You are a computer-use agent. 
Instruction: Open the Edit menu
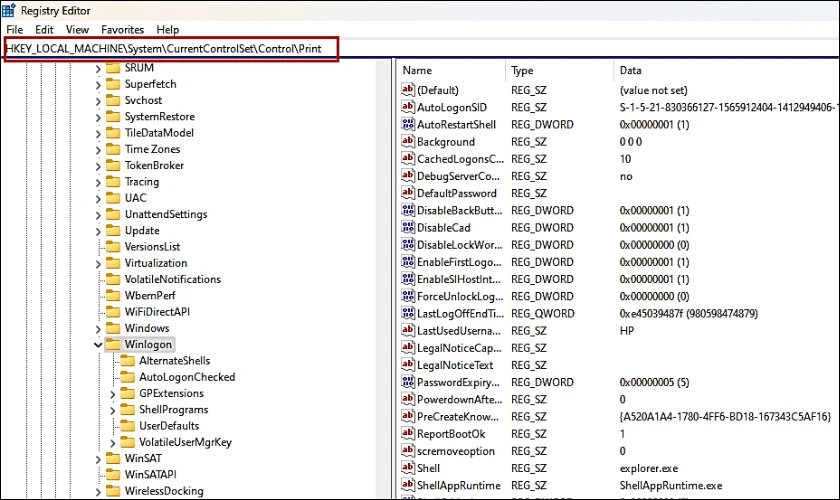coord(44,29)
